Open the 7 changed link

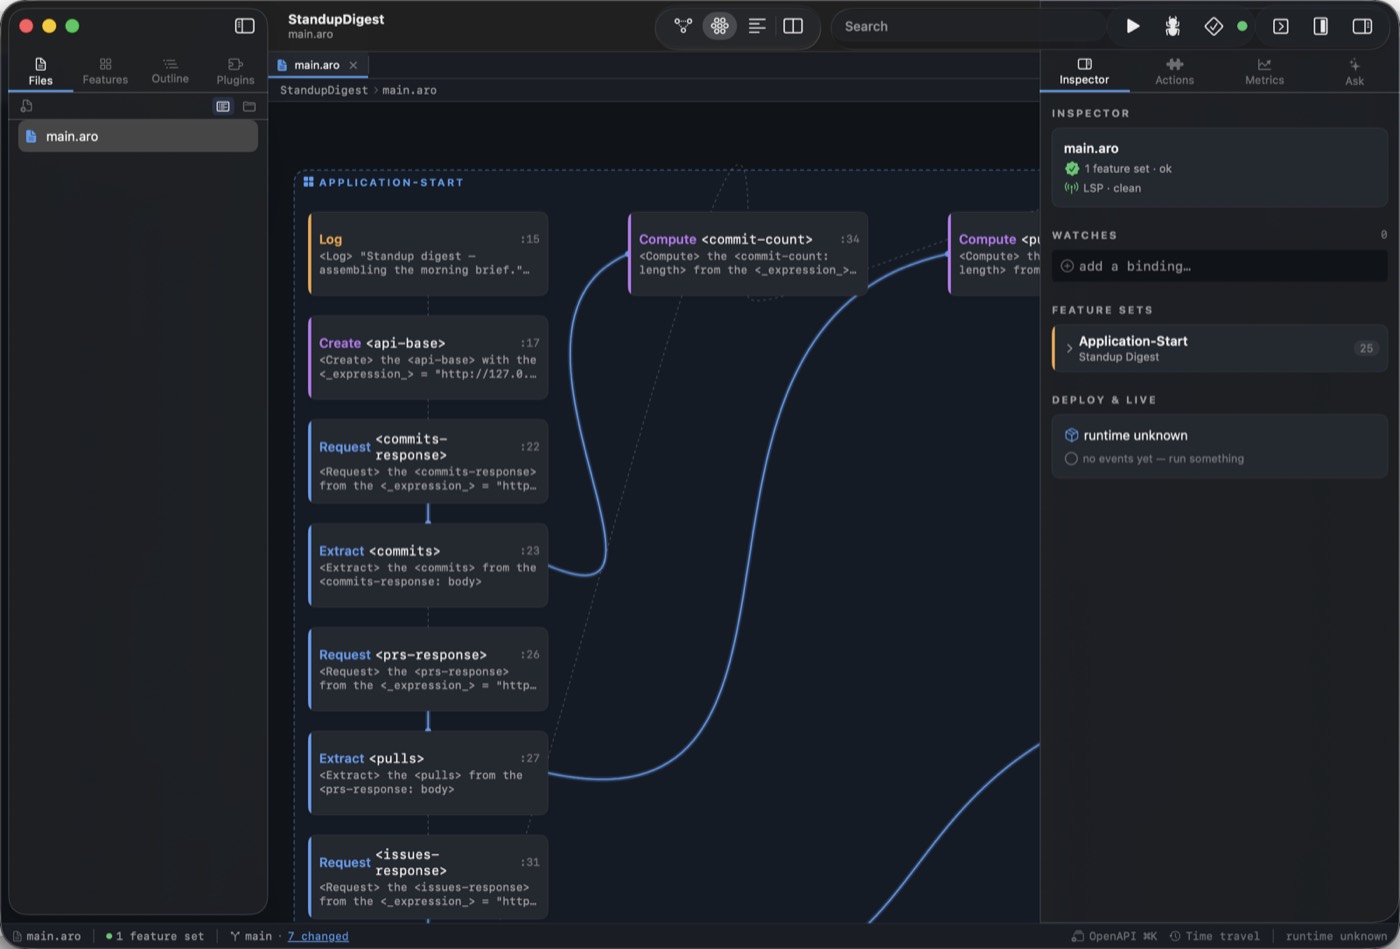coord(318,936)
